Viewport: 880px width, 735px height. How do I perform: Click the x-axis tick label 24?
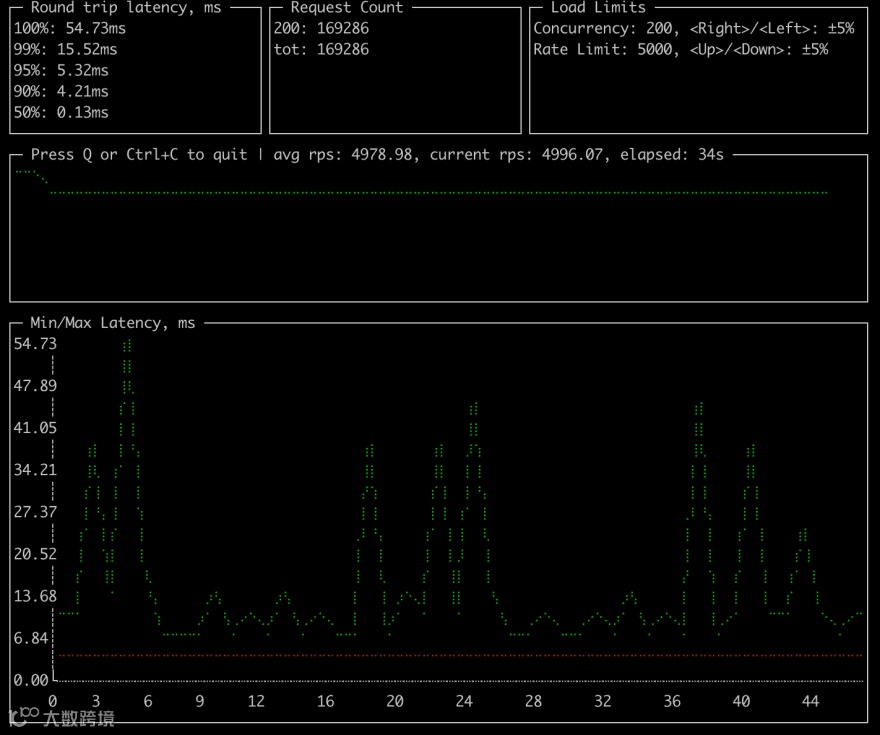[x=464, y=701]
